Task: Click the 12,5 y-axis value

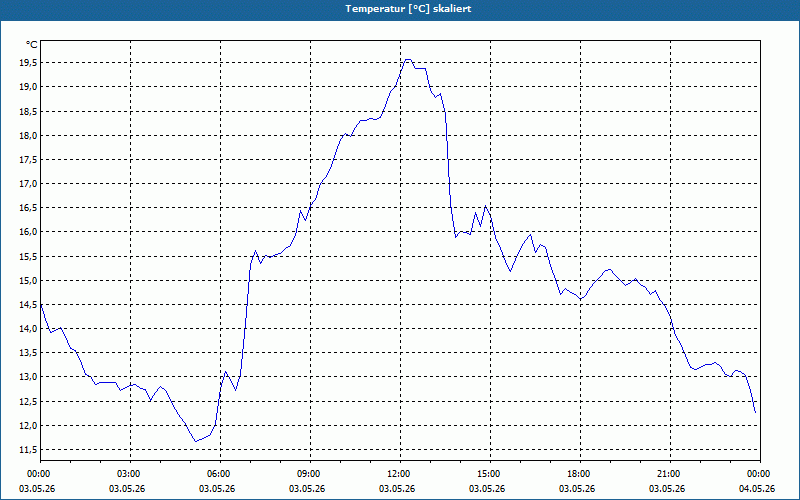Action: [29, 401]
